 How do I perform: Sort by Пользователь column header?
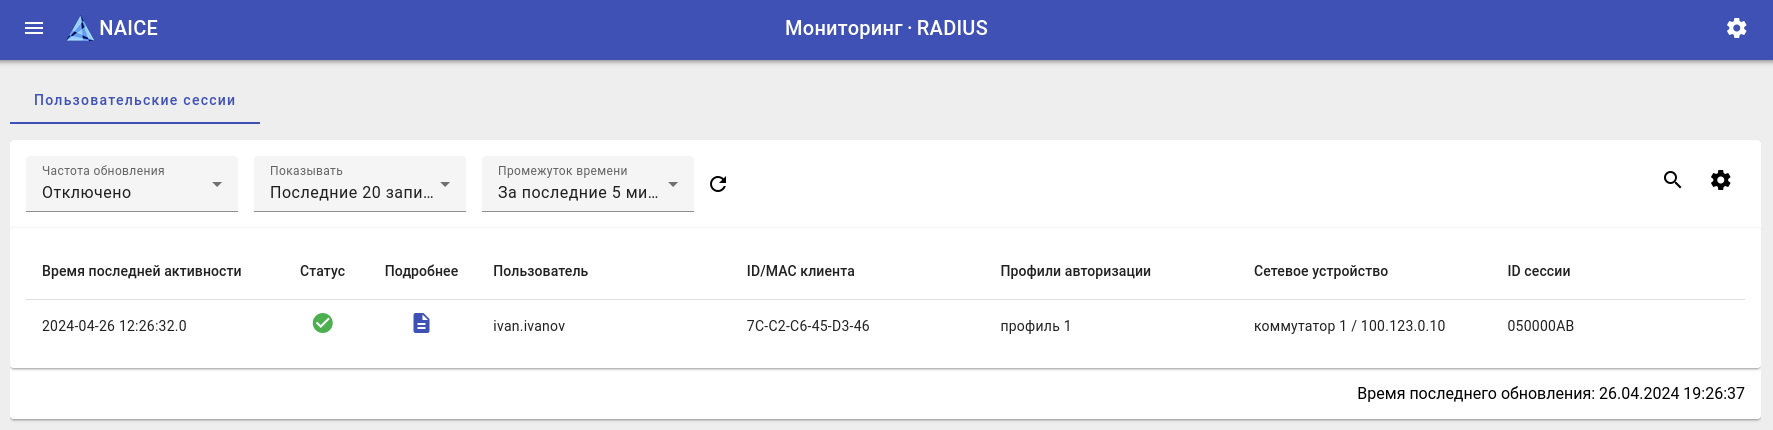540,271
